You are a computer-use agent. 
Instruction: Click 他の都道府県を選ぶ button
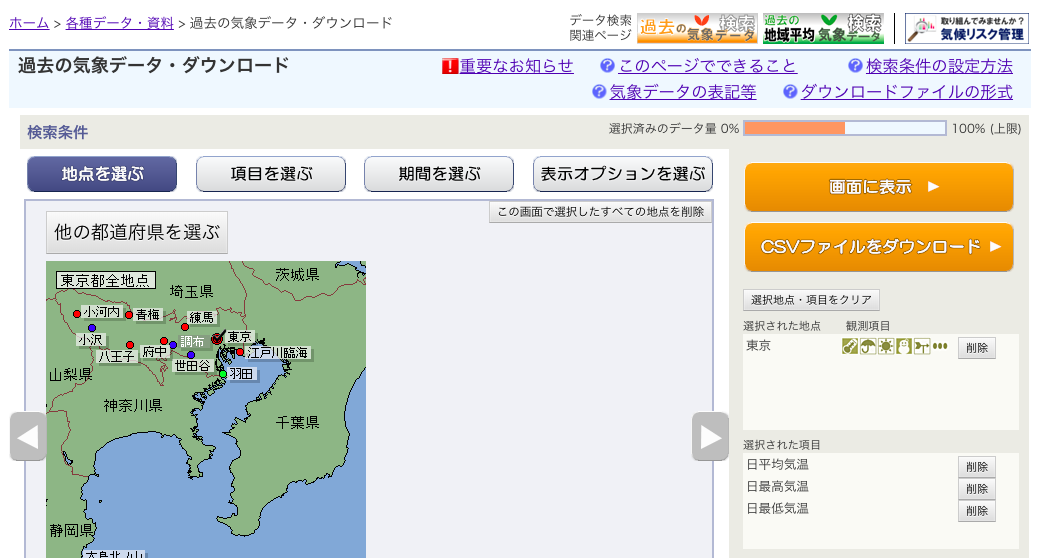coord(137,232)
